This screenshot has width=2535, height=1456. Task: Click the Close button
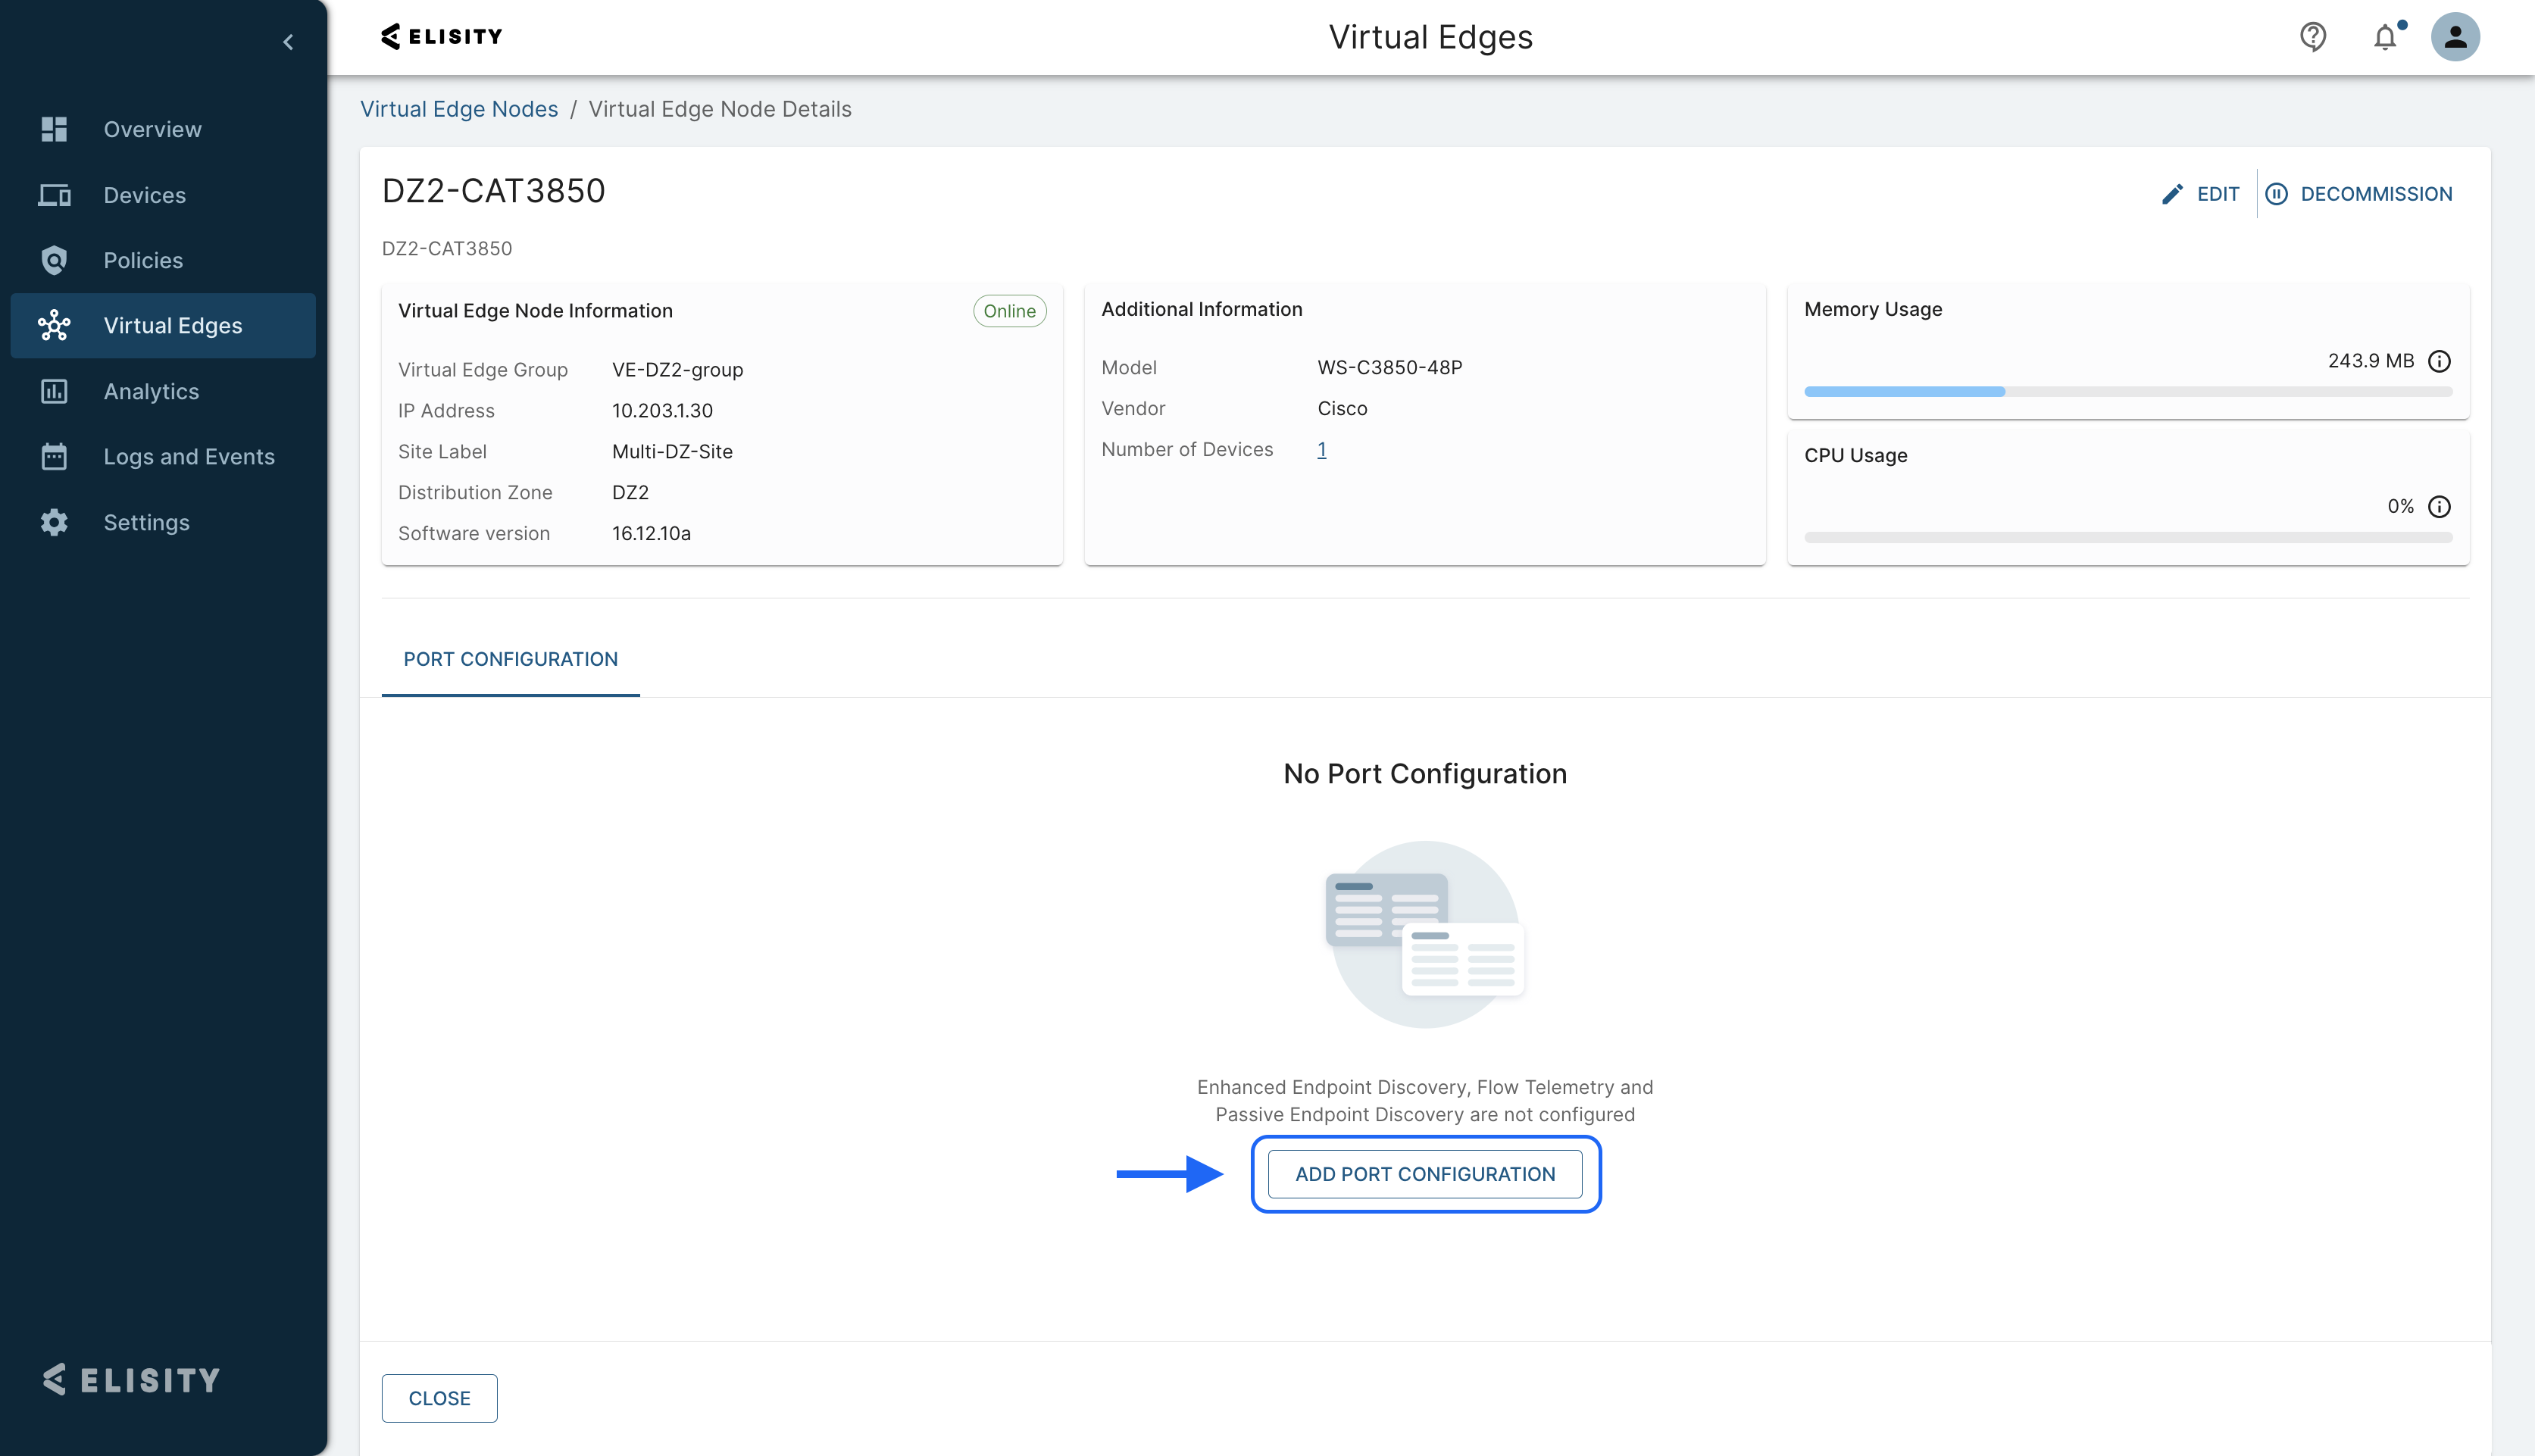click(439, 1398)
